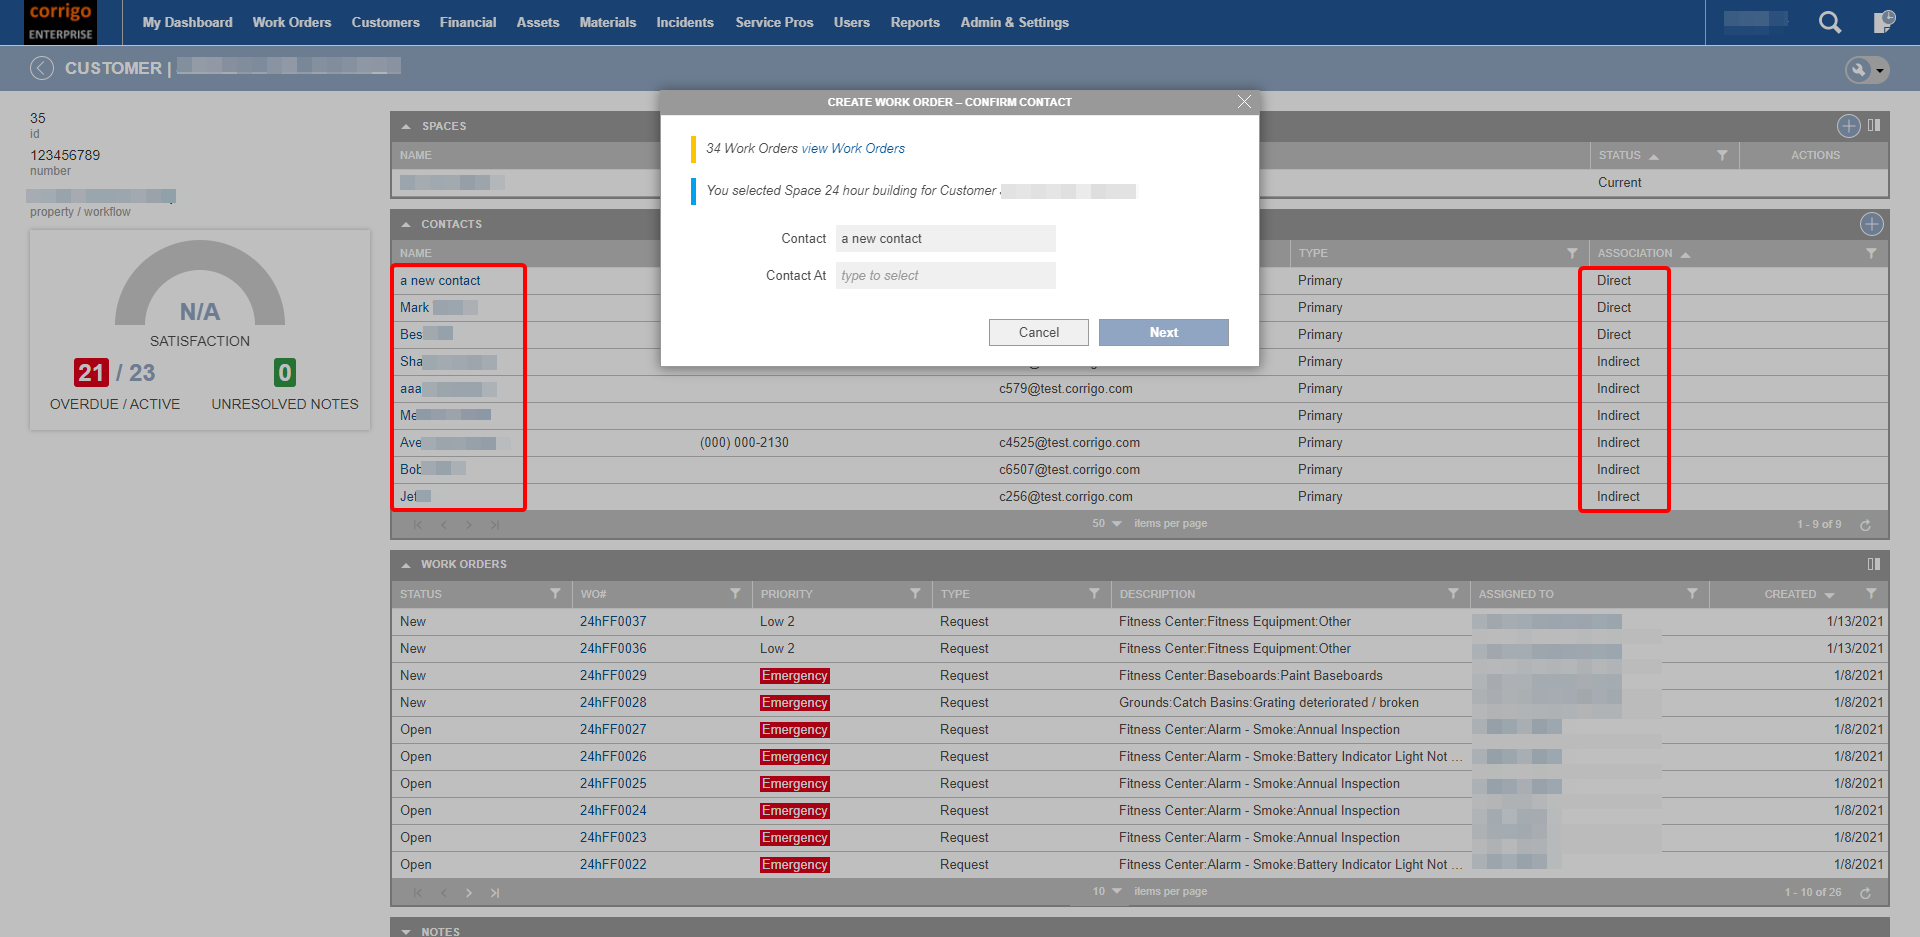Viewport: 1920px width, 937px height.
Task: Jump to last page of work orders
Action: pos(495,892)
